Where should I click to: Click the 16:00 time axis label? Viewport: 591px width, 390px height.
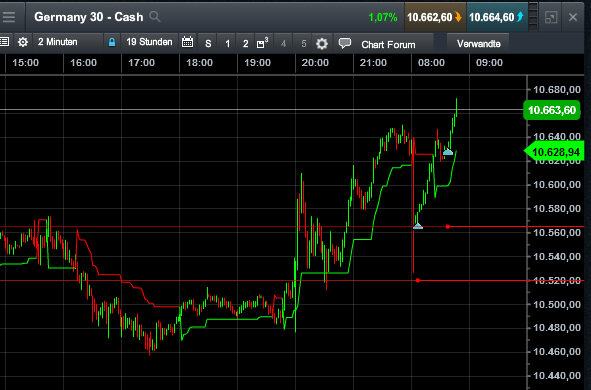coord(83,63)
